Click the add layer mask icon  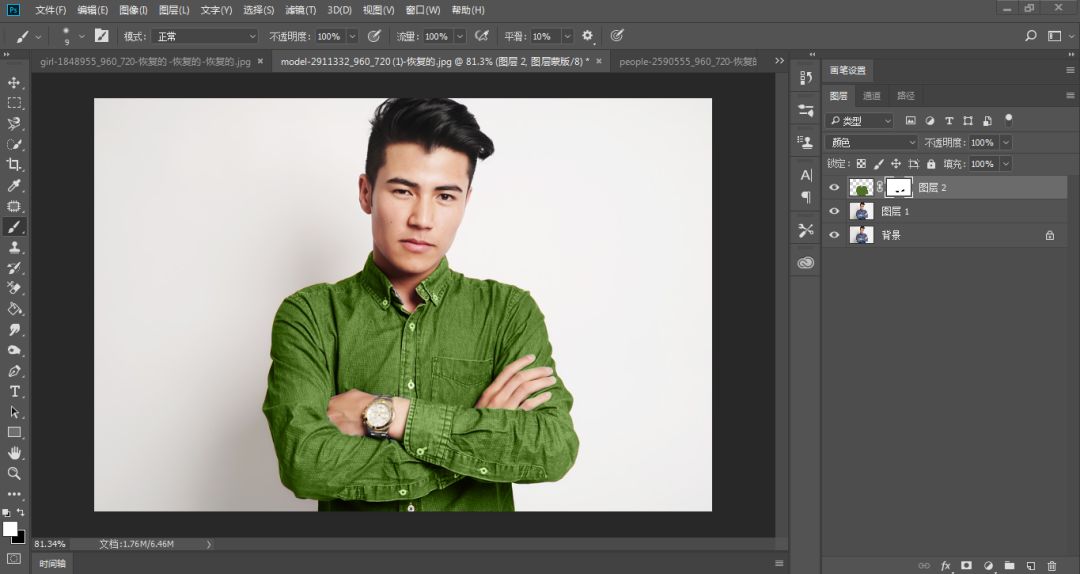click(966, 565)
